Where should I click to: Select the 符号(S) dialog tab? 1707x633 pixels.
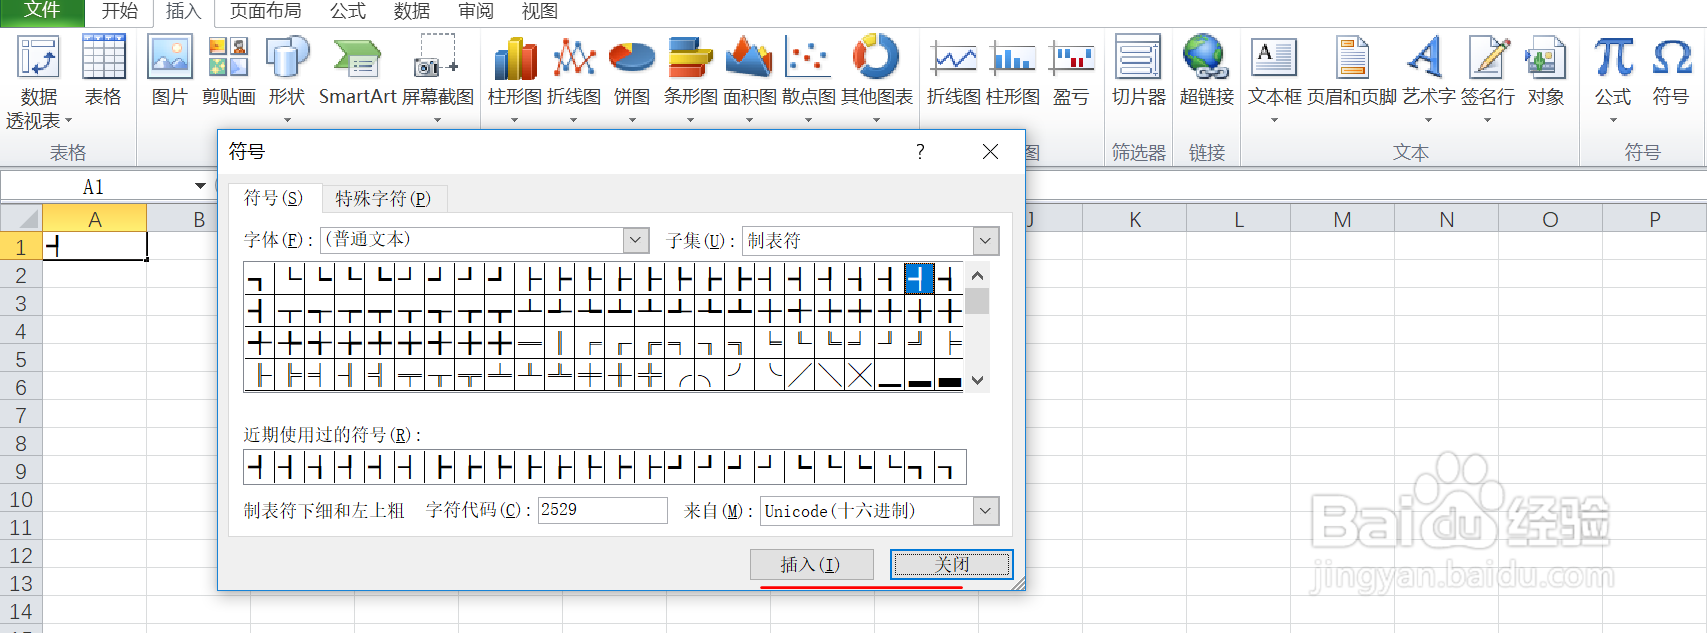pyautogui.click(x=273, y=198)
